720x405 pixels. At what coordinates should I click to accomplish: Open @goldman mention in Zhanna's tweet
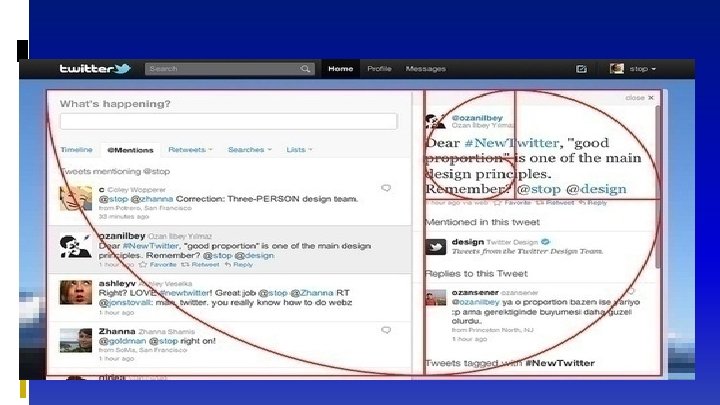(122, 341)
